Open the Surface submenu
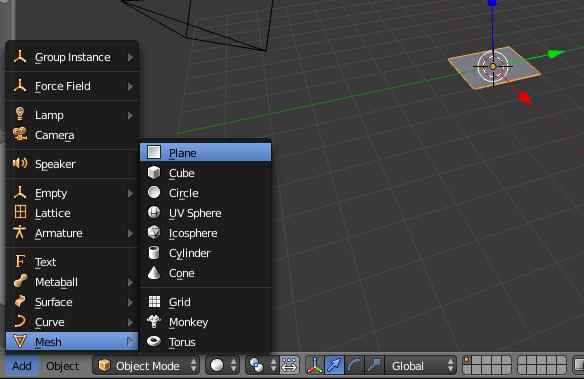584x379 pixels. click(72, 302)
